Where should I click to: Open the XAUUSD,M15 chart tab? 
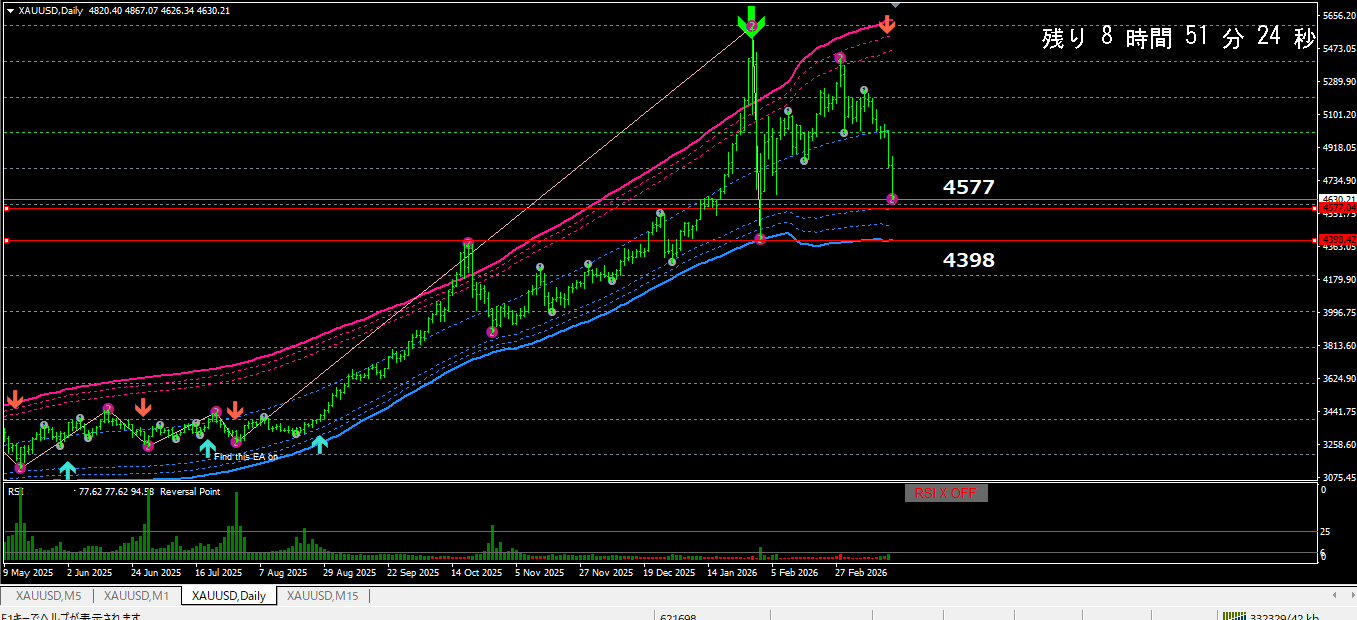coord(322,596)
